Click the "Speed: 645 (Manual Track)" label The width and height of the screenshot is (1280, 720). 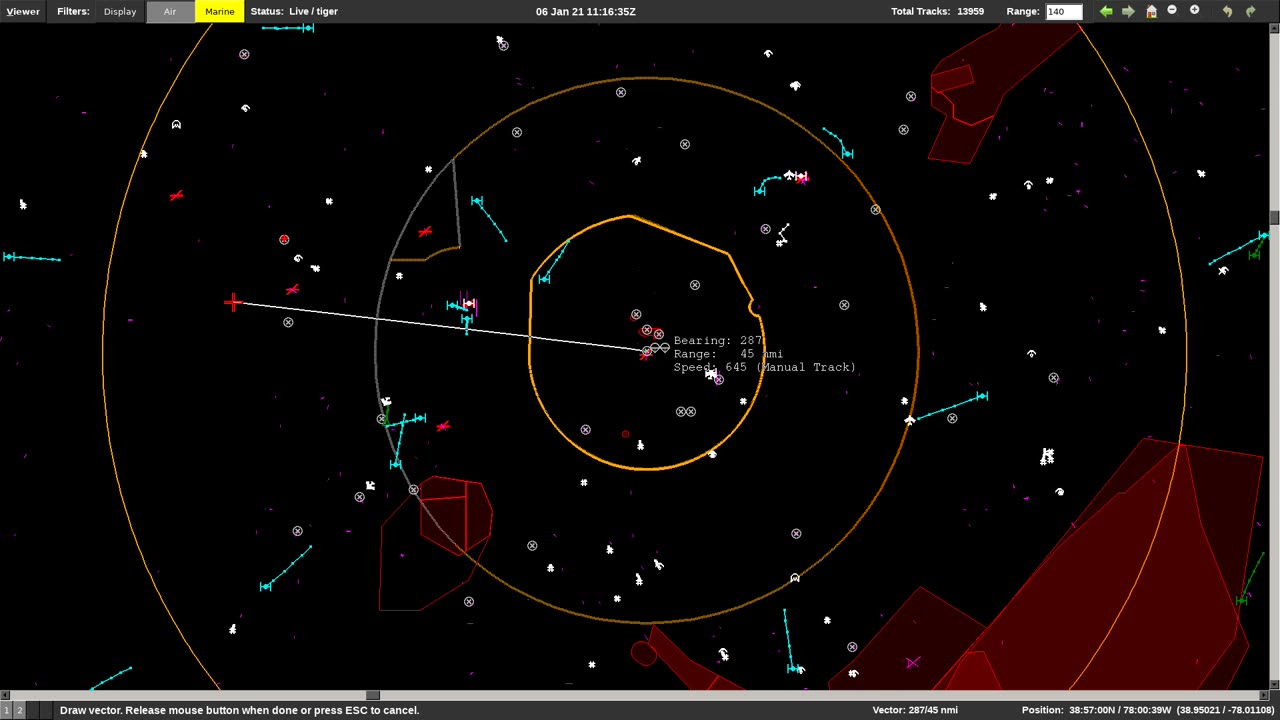[x=764, y=367]
